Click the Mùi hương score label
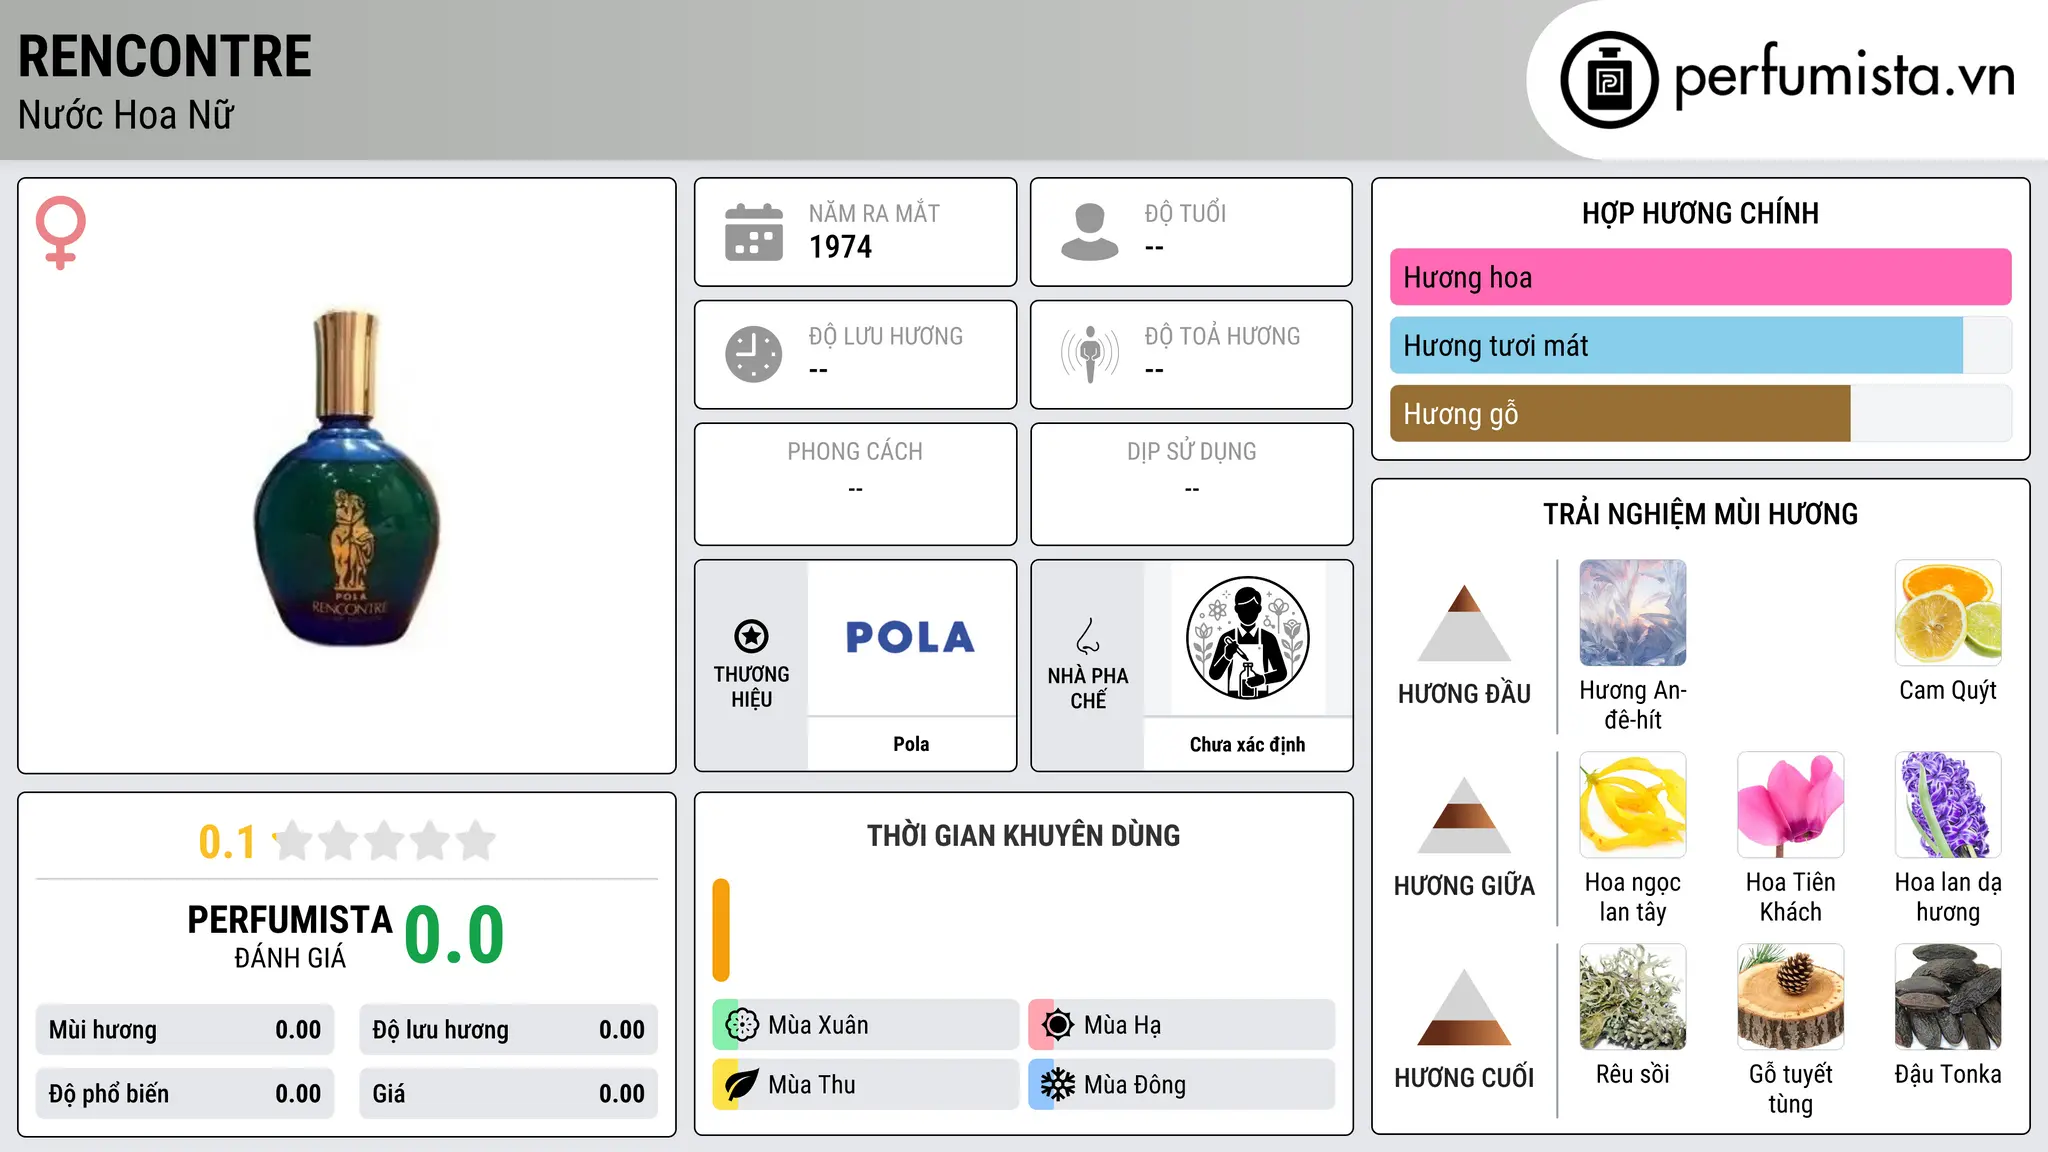The height and width of the screenshot is (1152, 2048). [103, 1030]
